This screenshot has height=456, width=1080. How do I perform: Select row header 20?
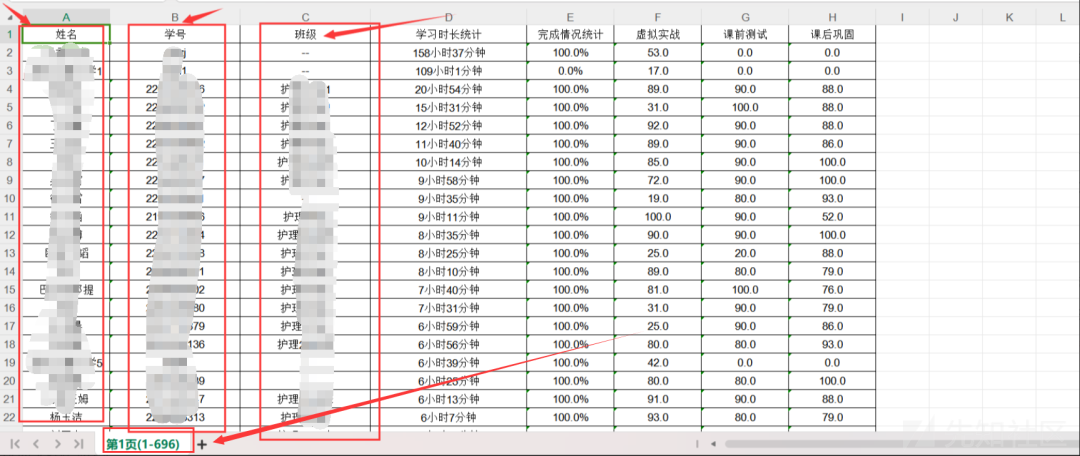tap(10, 381)
